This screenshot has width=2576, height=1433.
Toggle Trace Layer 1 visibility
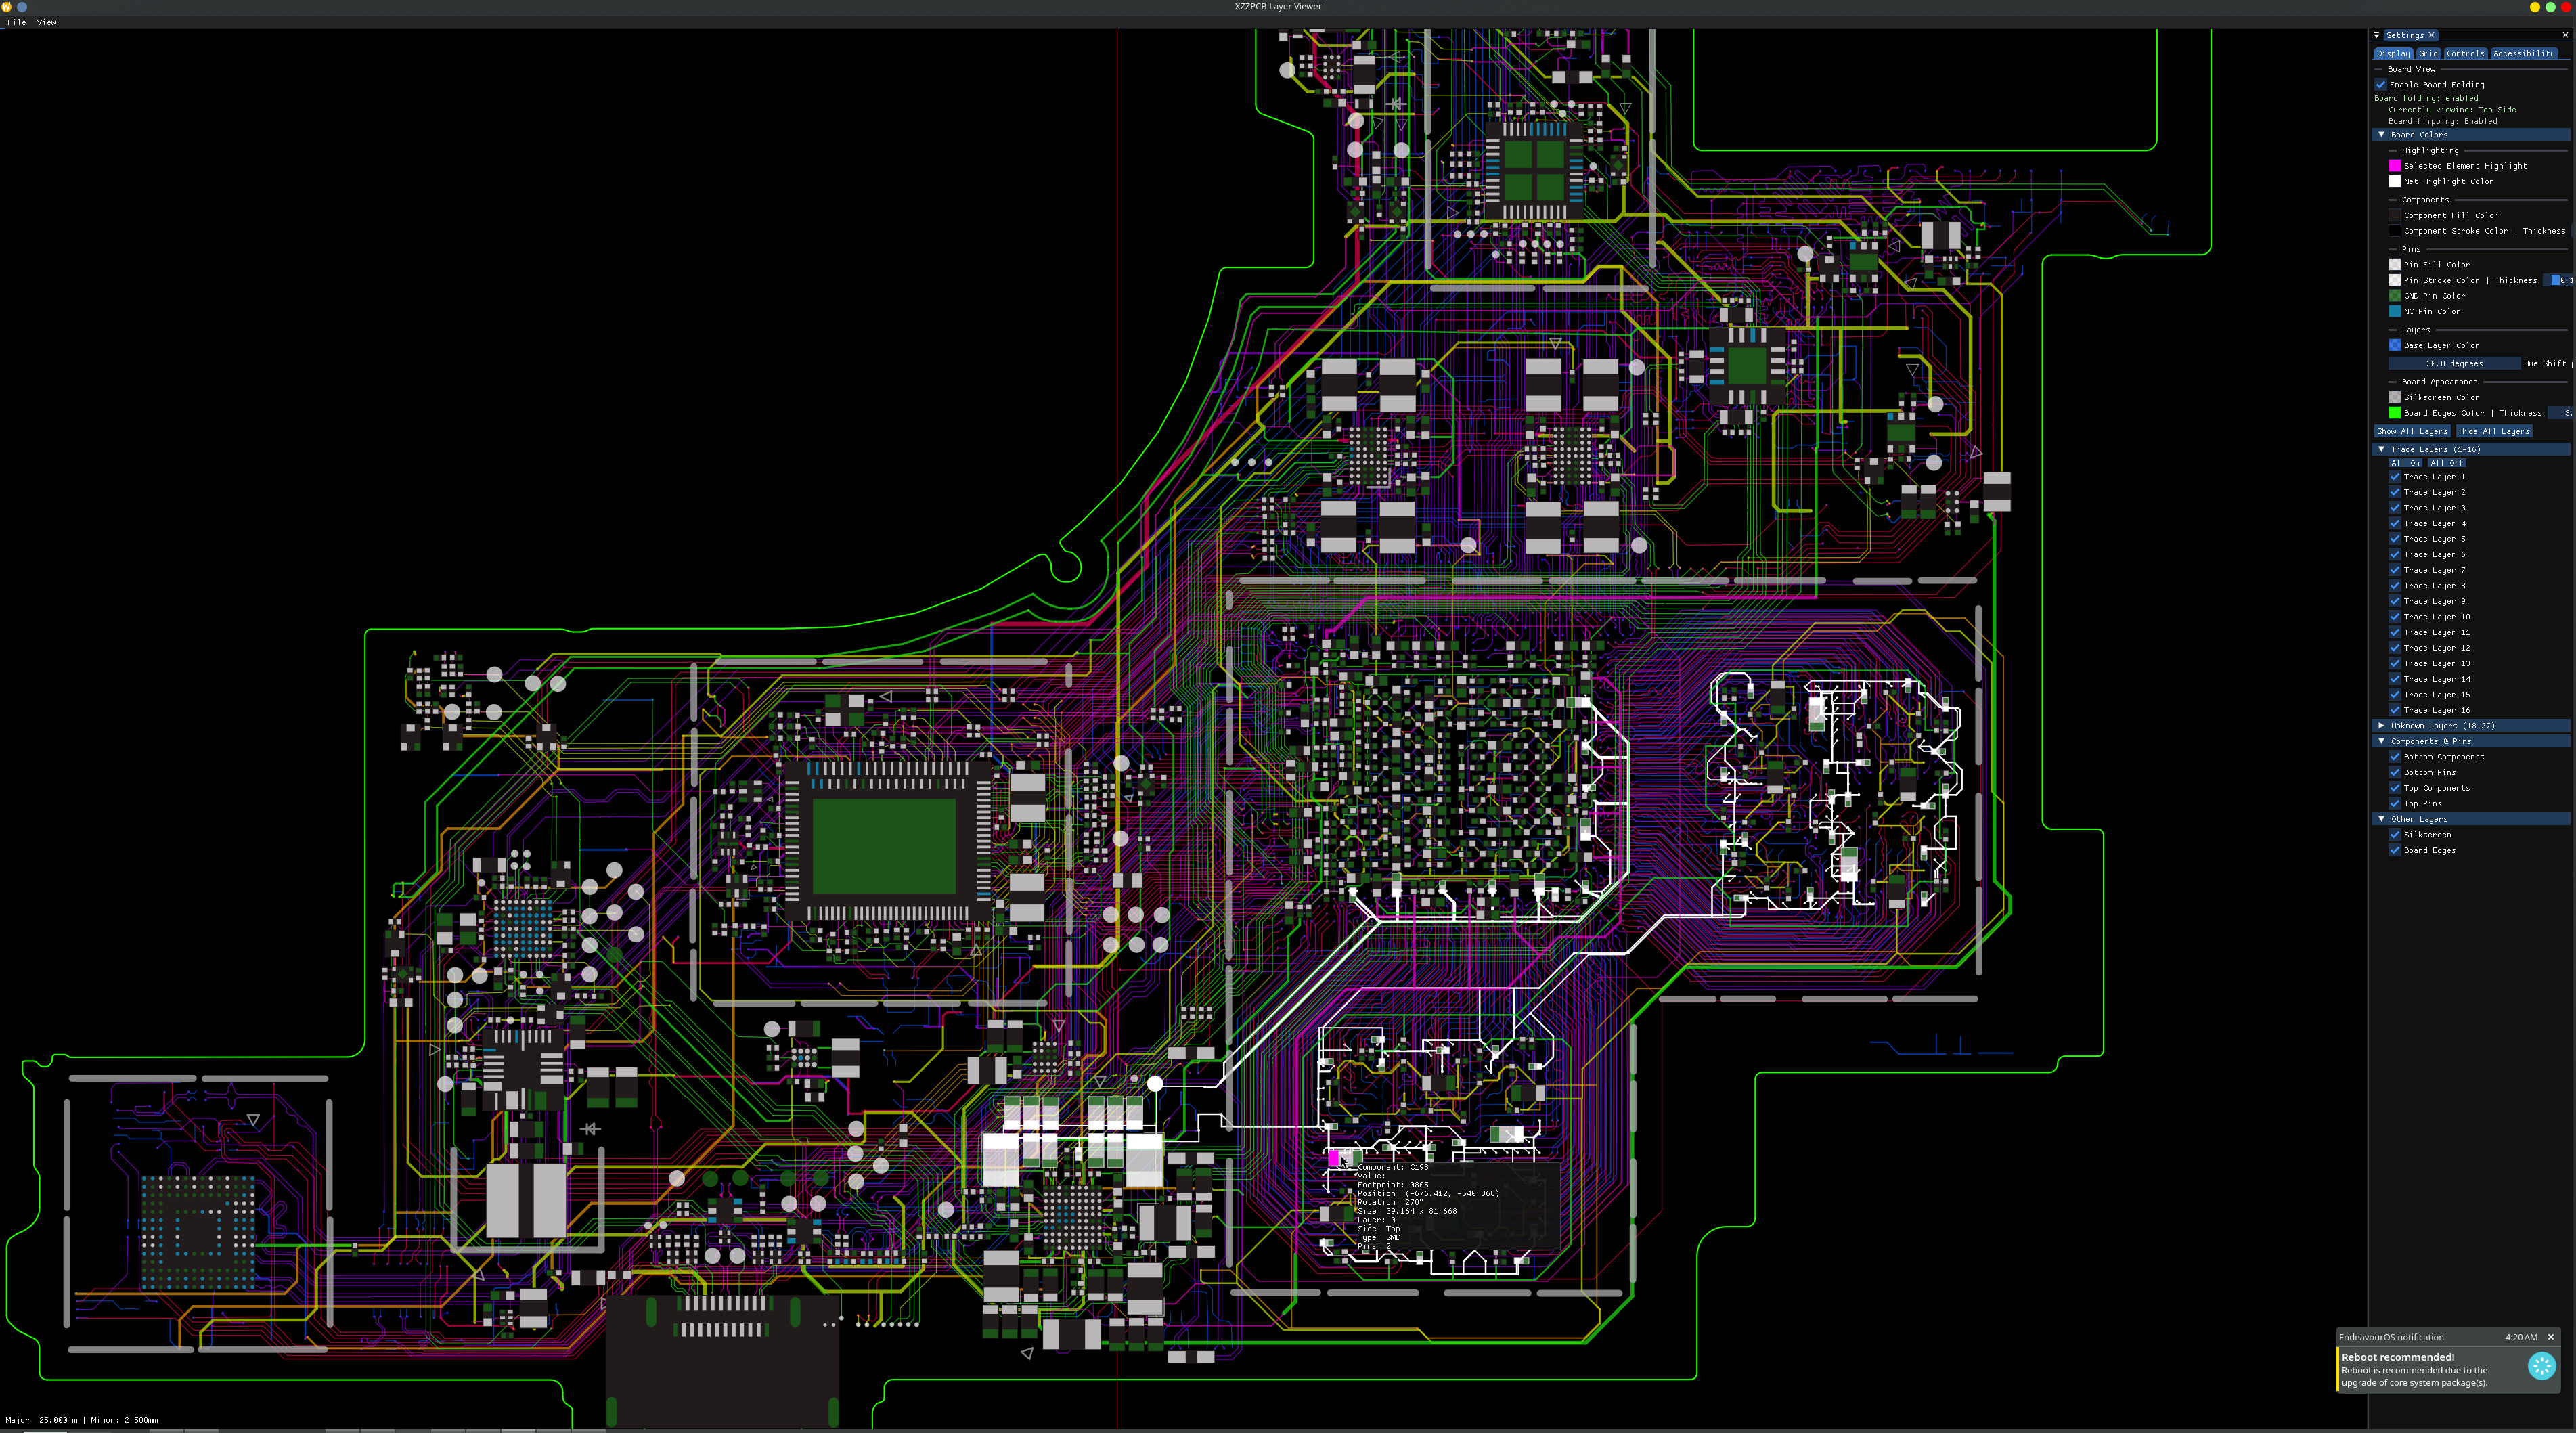tap(2394, 477)
